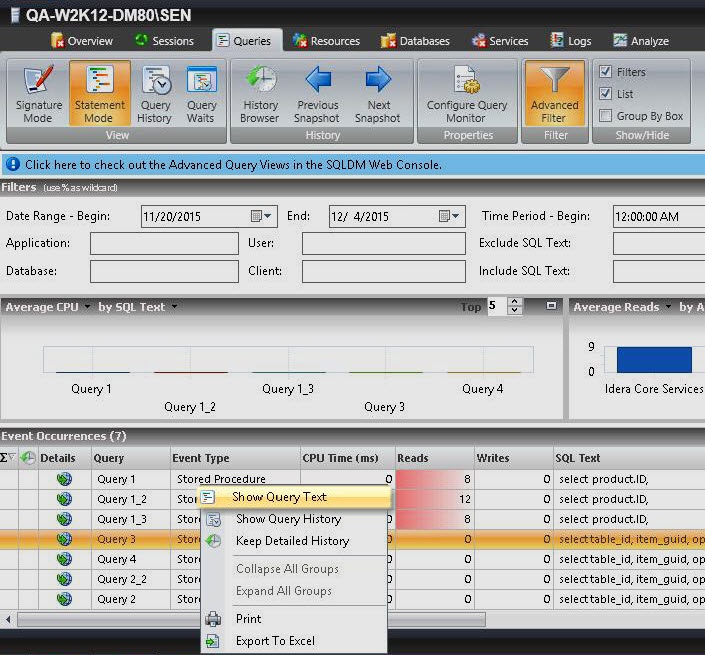Expand the Average CPU chart metric dropdown
The width and height of the screenshot is (705, 655).
click(87, 307)
